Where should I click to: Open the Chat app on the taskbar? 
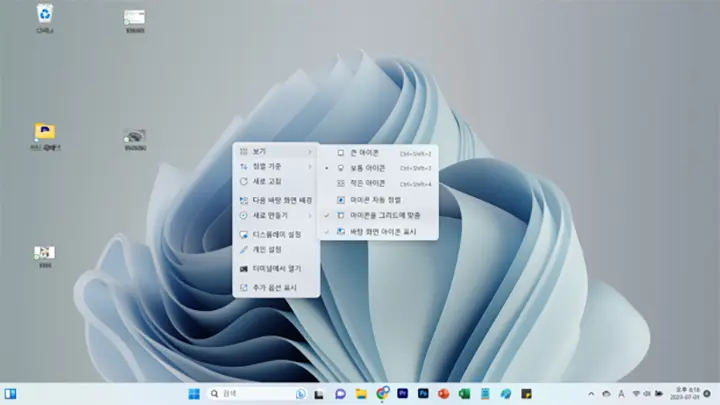point(340,394)
